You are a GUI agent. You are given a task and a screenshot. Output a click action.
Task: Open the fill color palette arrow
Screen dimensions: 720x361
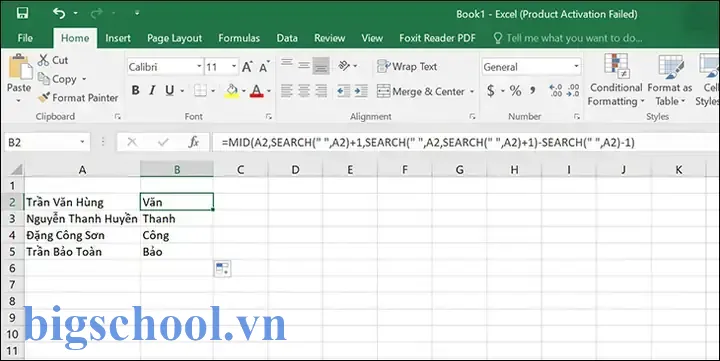(244, 91)
